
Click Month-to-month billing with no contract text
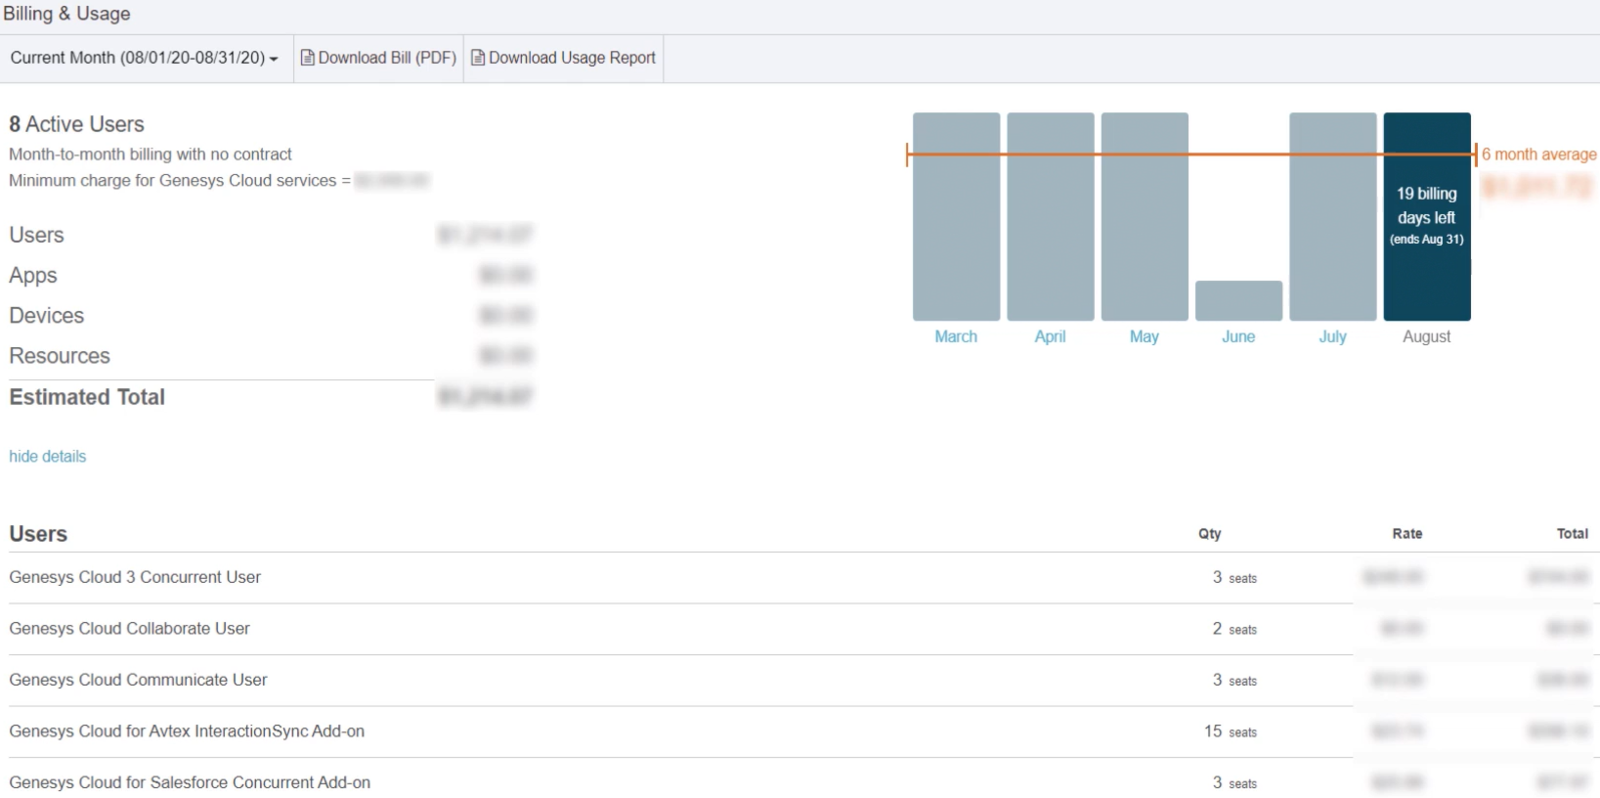(x=150, y=154)
